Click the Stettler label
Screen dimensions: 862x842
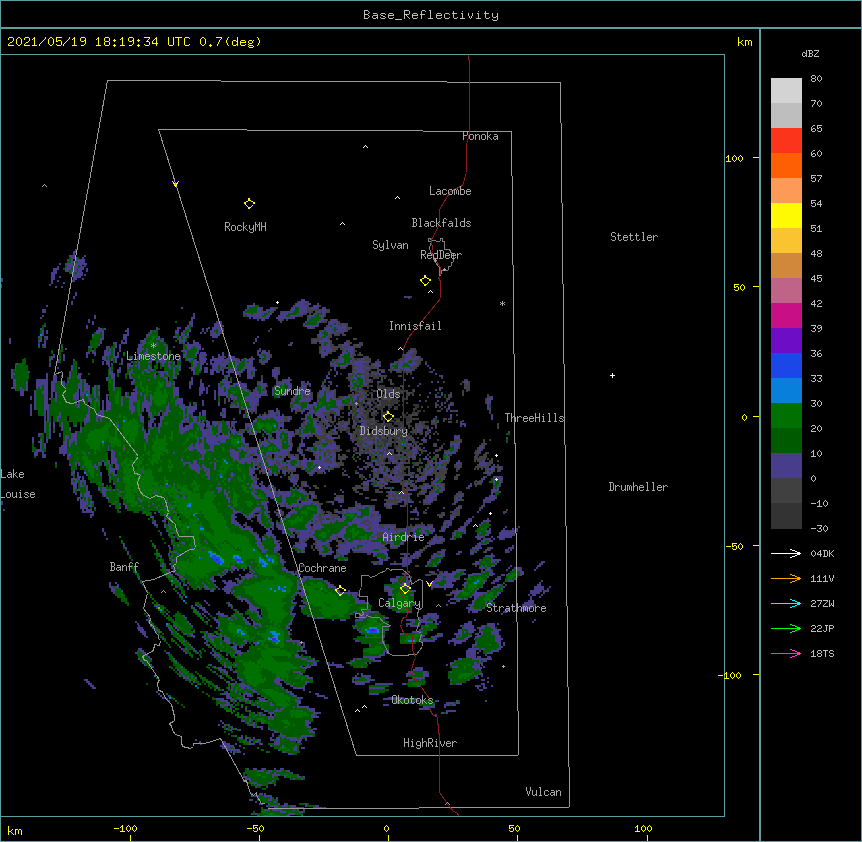tap(634, 237)
